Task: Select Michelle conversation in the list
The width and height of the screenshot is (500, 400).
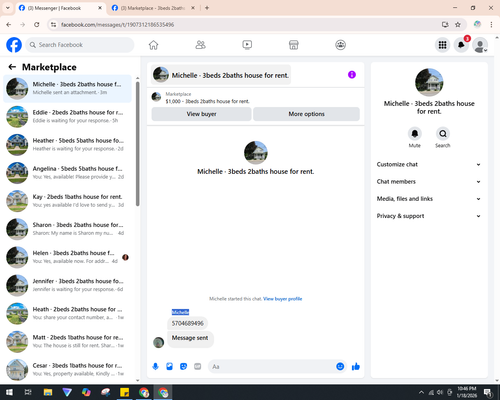Action: pyautogui.click(x=68, y=88)
